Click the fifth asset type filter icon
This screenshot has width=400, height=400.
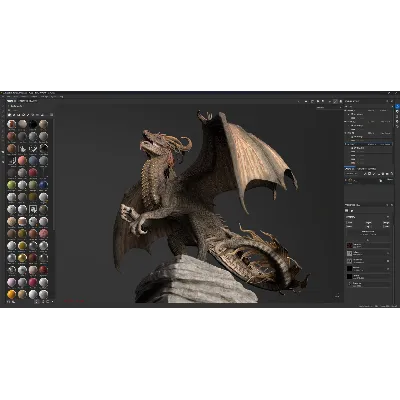pyautogui.click(x=28, y=115)
